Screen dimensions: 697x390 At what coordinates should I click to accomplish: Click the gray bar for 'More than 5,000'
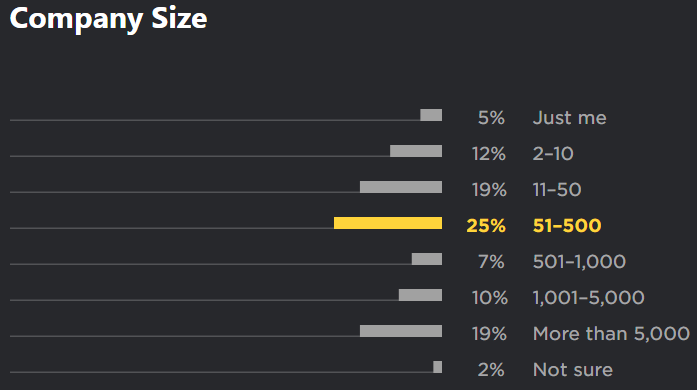(401, 331)
